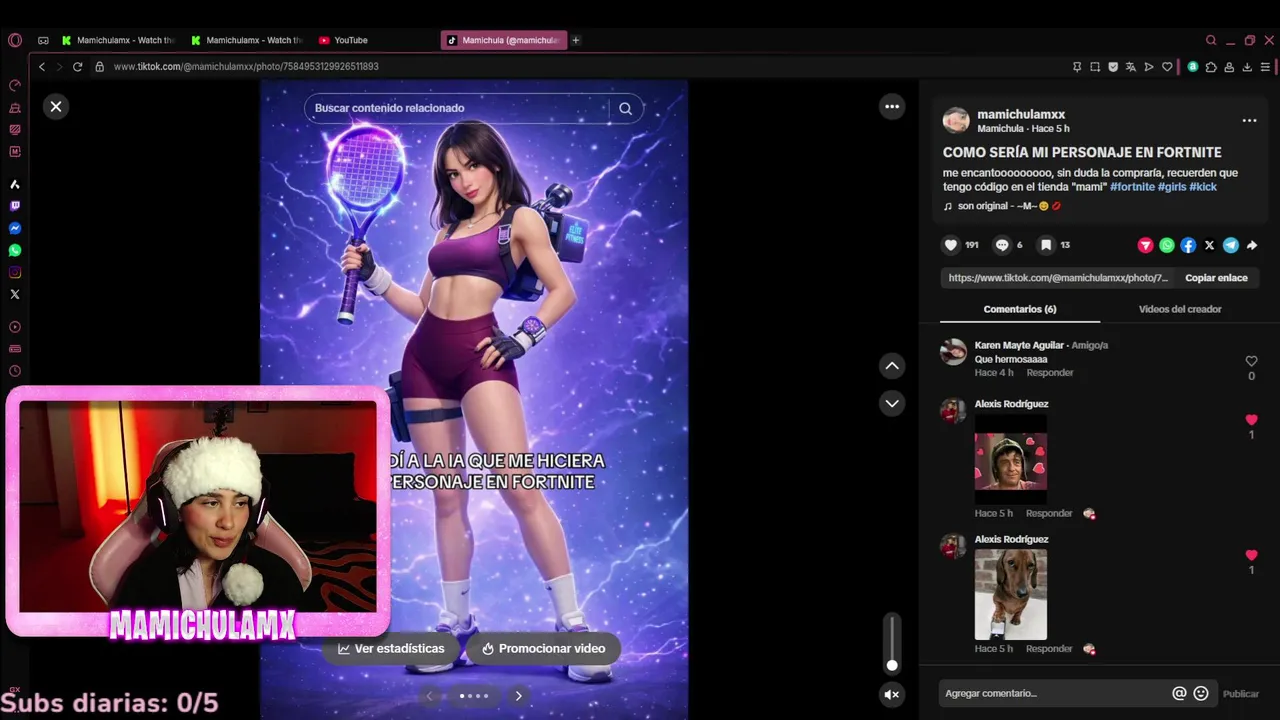Go to the next post with down chevron

pyautogui.click(x=892, y=403)
